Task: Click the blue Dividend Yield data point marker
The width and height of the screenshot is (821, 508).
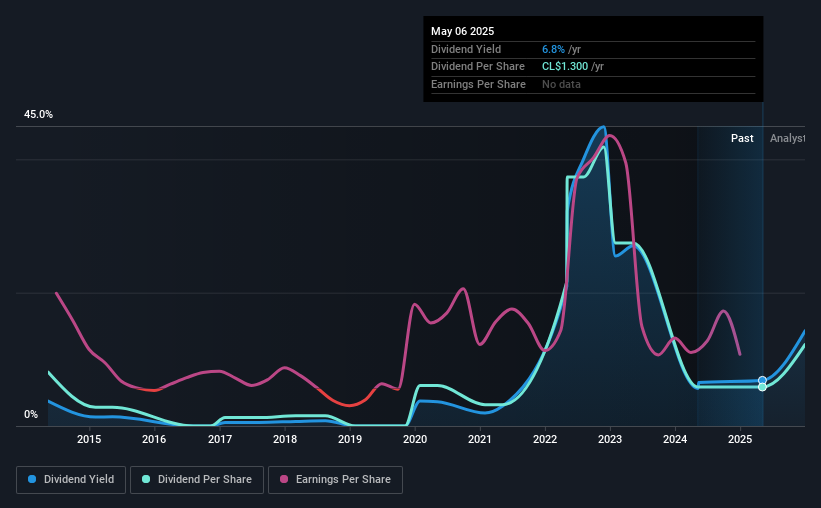Action: click(x=762, y=381)
